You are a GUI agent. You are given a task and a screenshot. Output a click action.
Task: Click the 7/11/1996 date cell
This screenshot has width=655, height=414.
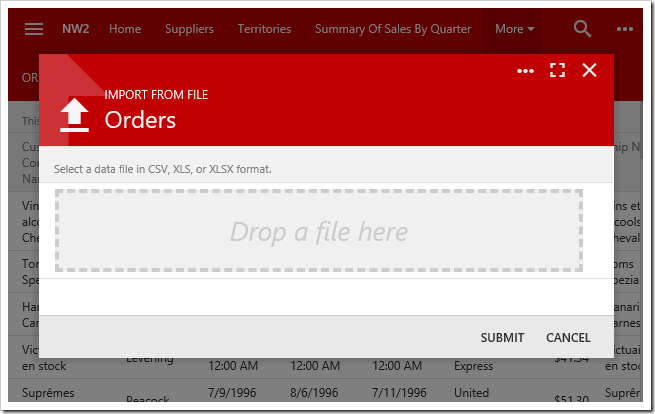tap(399, 393)
